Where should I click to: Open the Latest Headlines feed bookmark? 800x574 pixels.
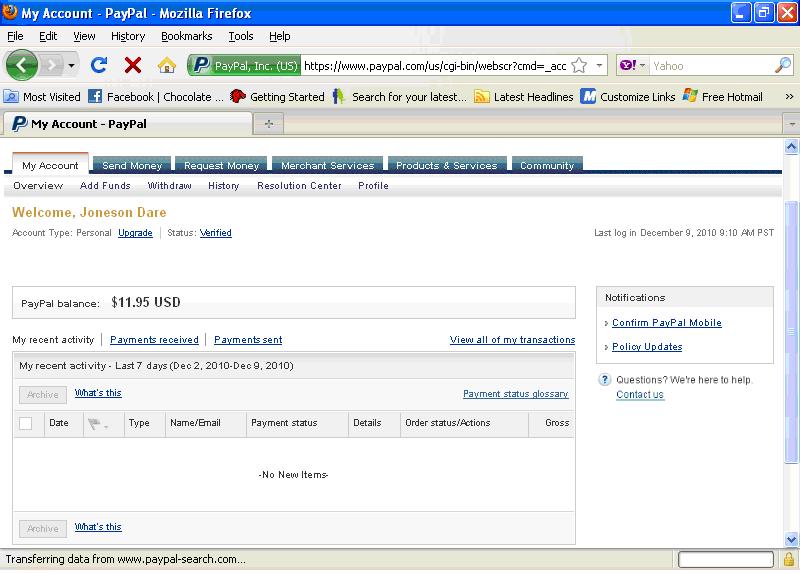[524, 96]
